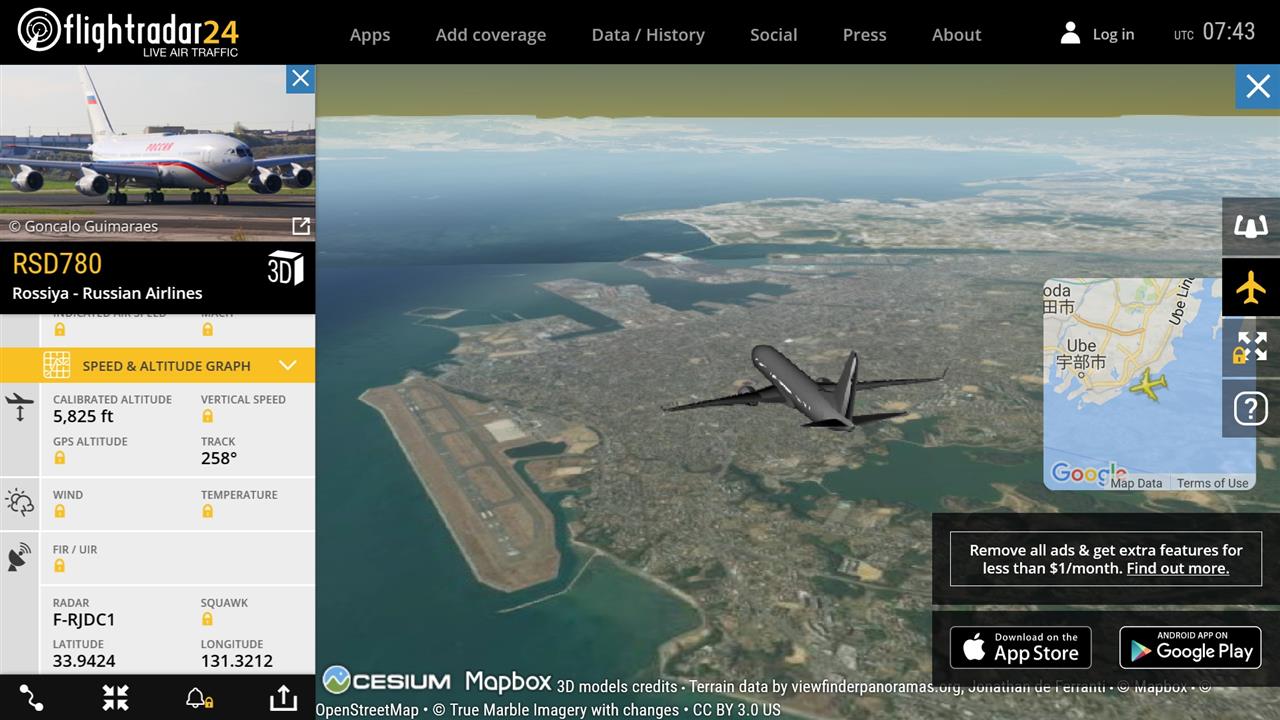Click the Flightradar24 logo
This screenshot has width=1280, height=720.
[x=128, y=32]
